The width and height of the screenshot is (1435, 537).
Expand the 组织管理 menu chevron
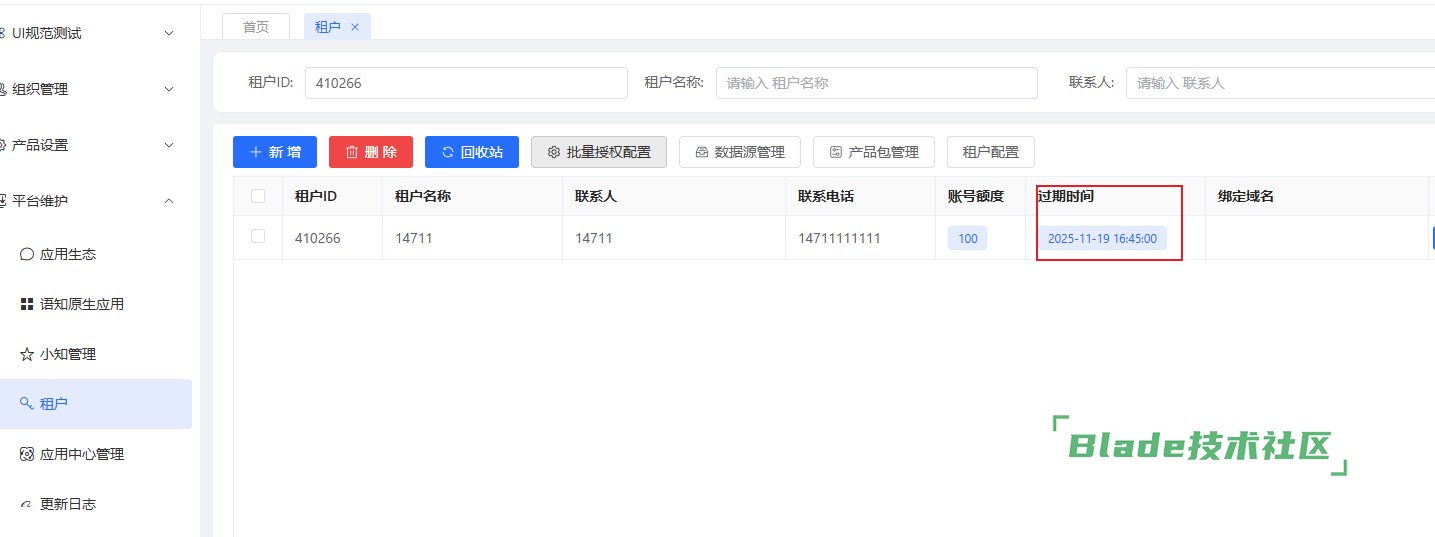pos(169,89)
